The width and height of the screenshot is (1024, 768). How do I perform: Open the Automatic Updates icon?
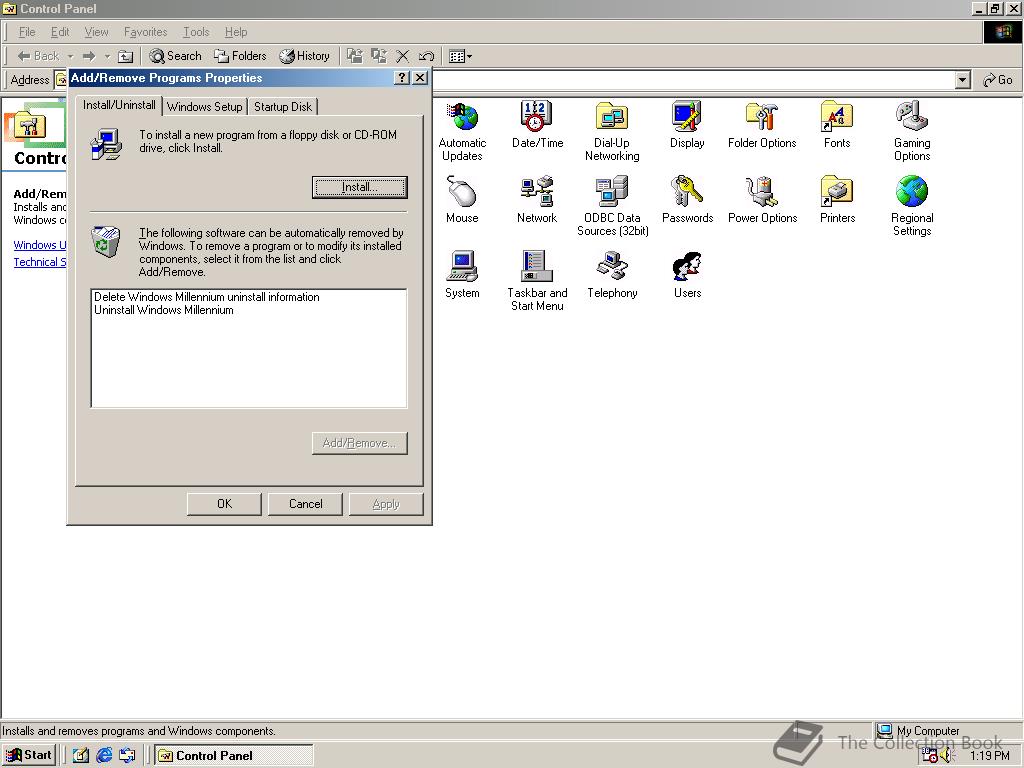coord(462,131)
